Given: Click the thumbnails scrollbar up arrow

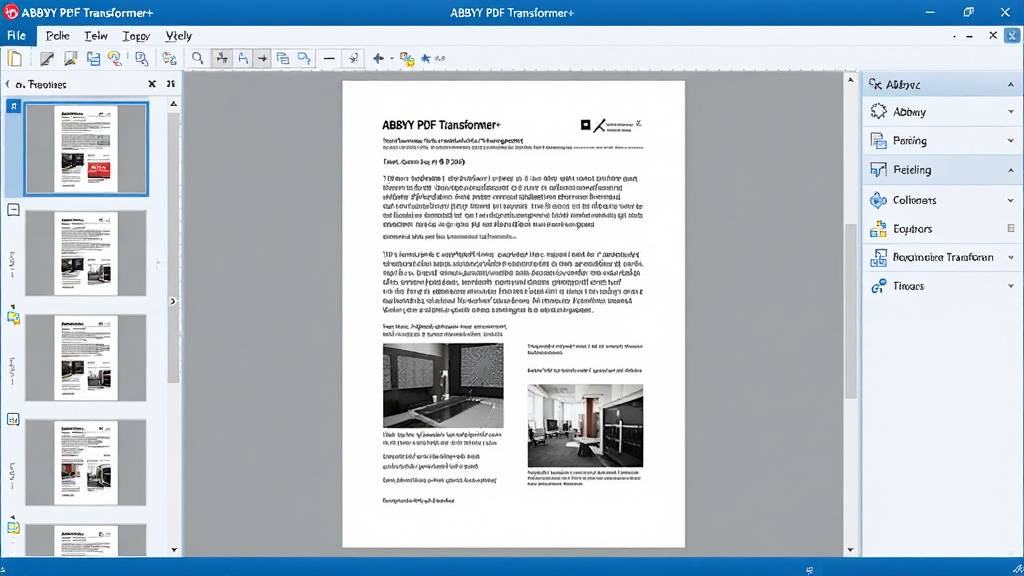Looking at the screenshot, I should [174, 104].
